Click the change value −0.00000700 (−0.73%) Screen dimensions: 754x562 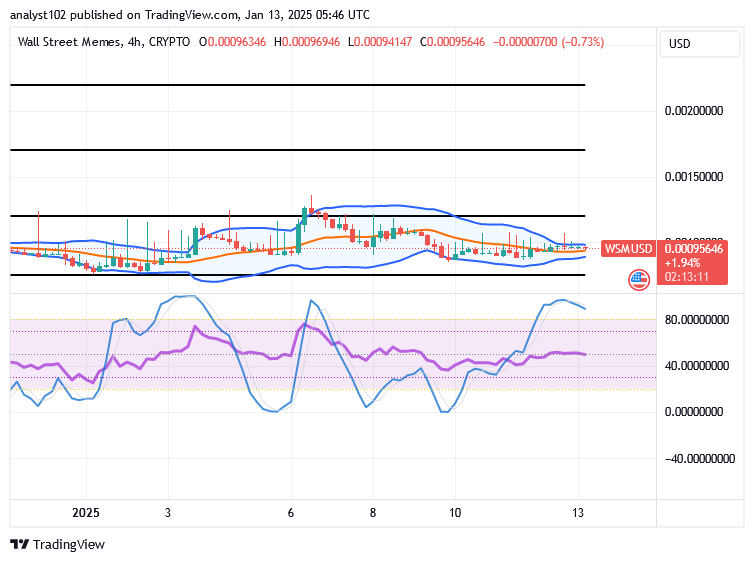548,42
